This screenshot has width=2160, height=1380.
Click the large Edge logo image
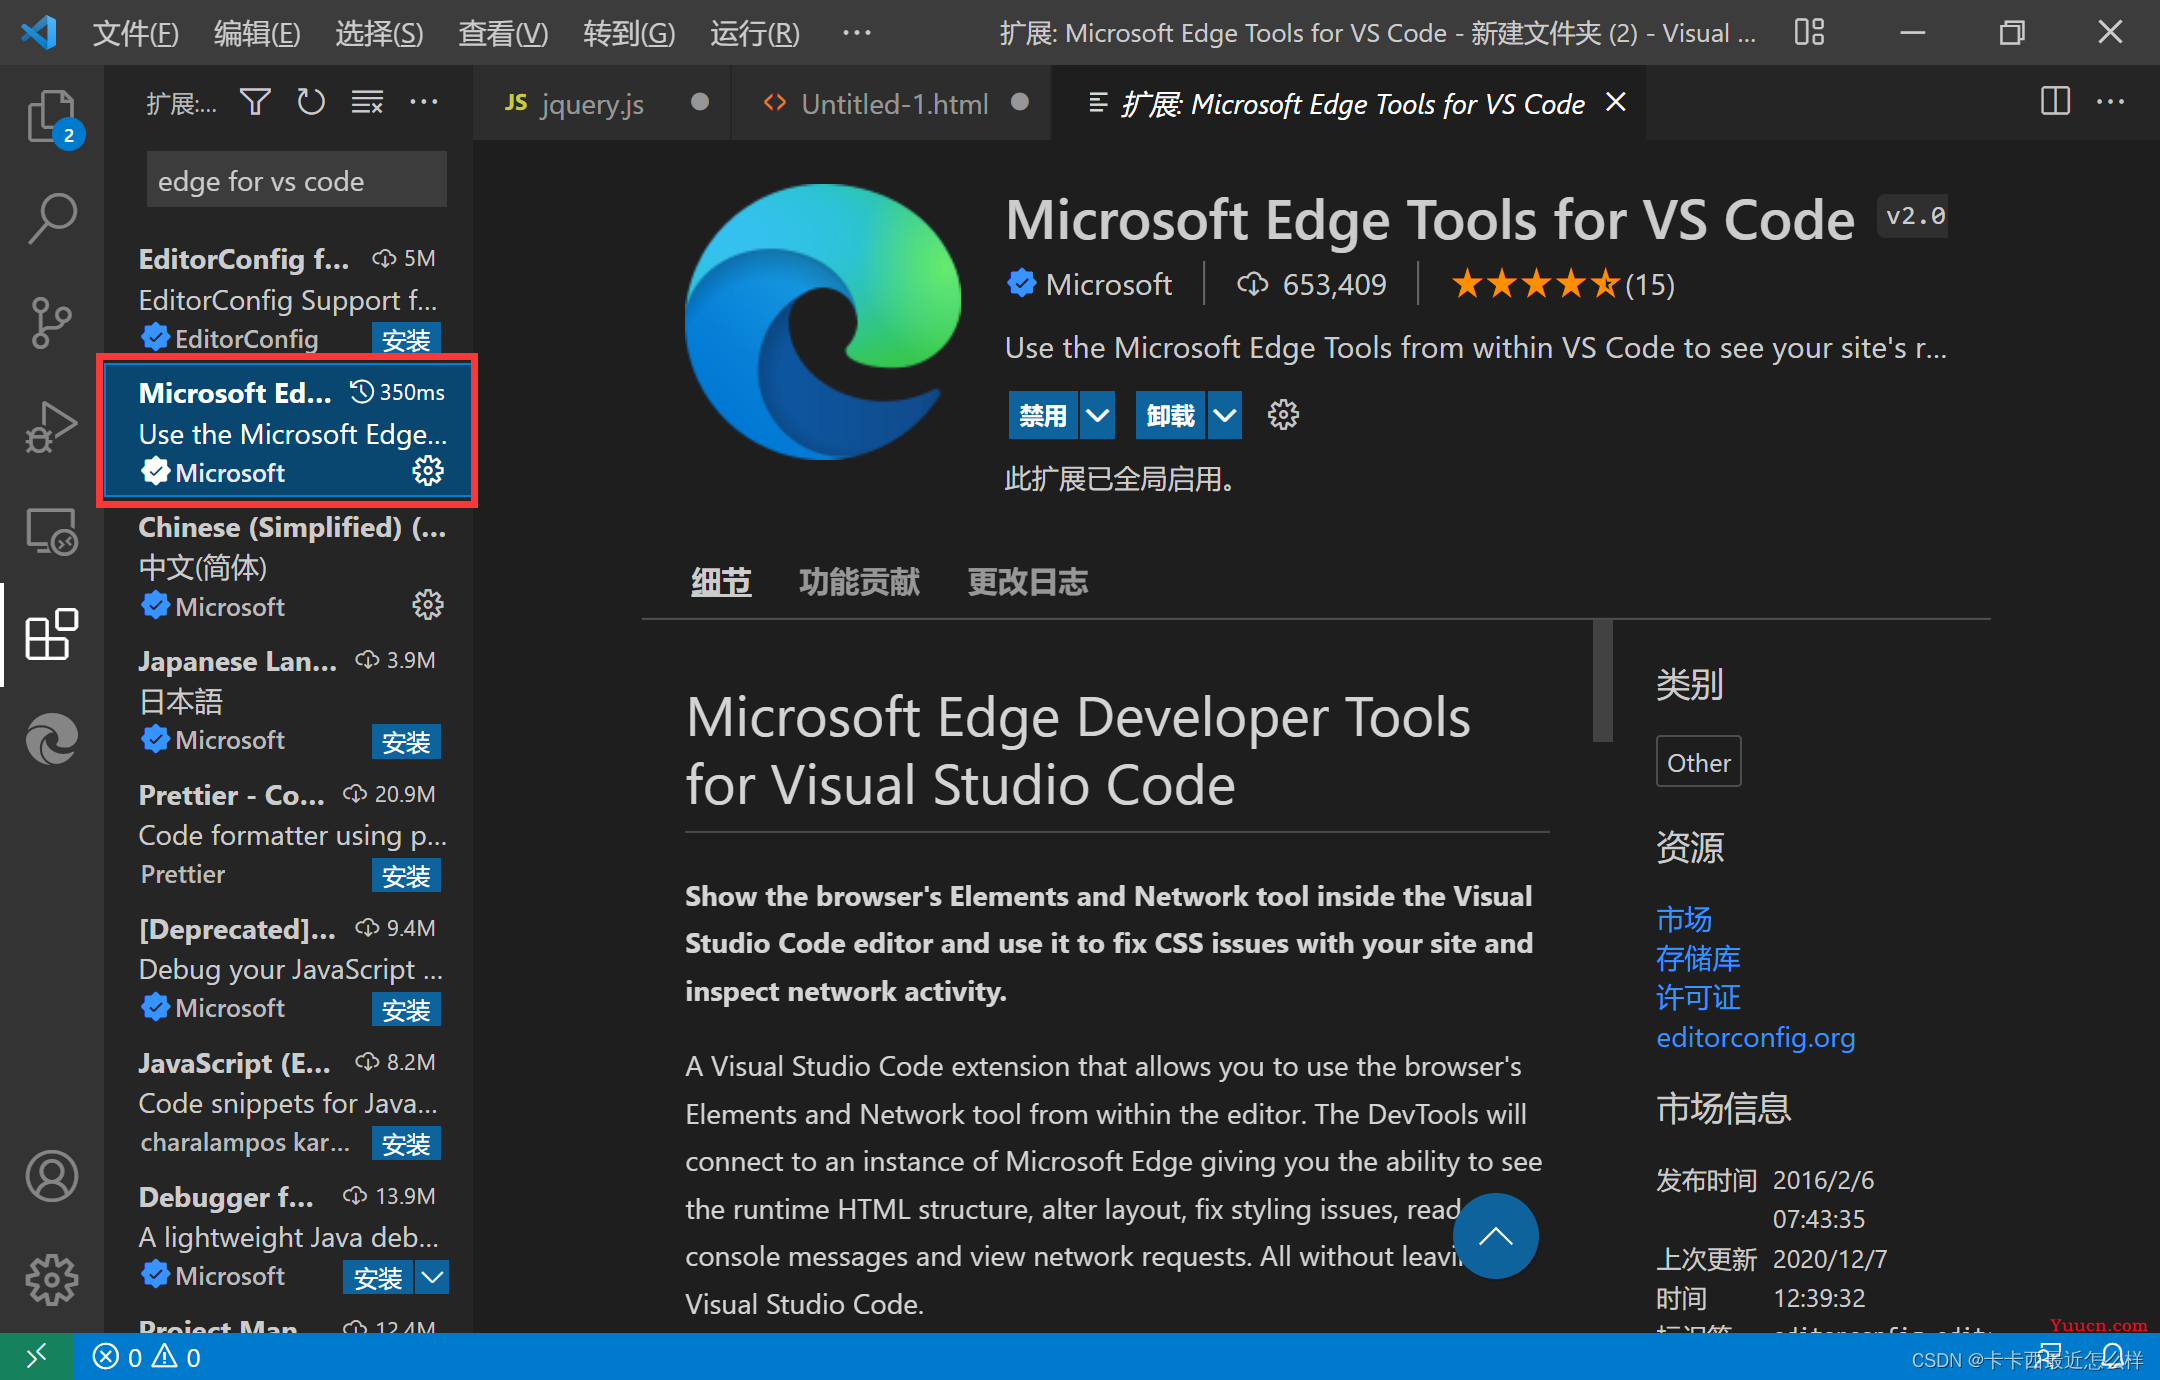[x=822, y=321]
